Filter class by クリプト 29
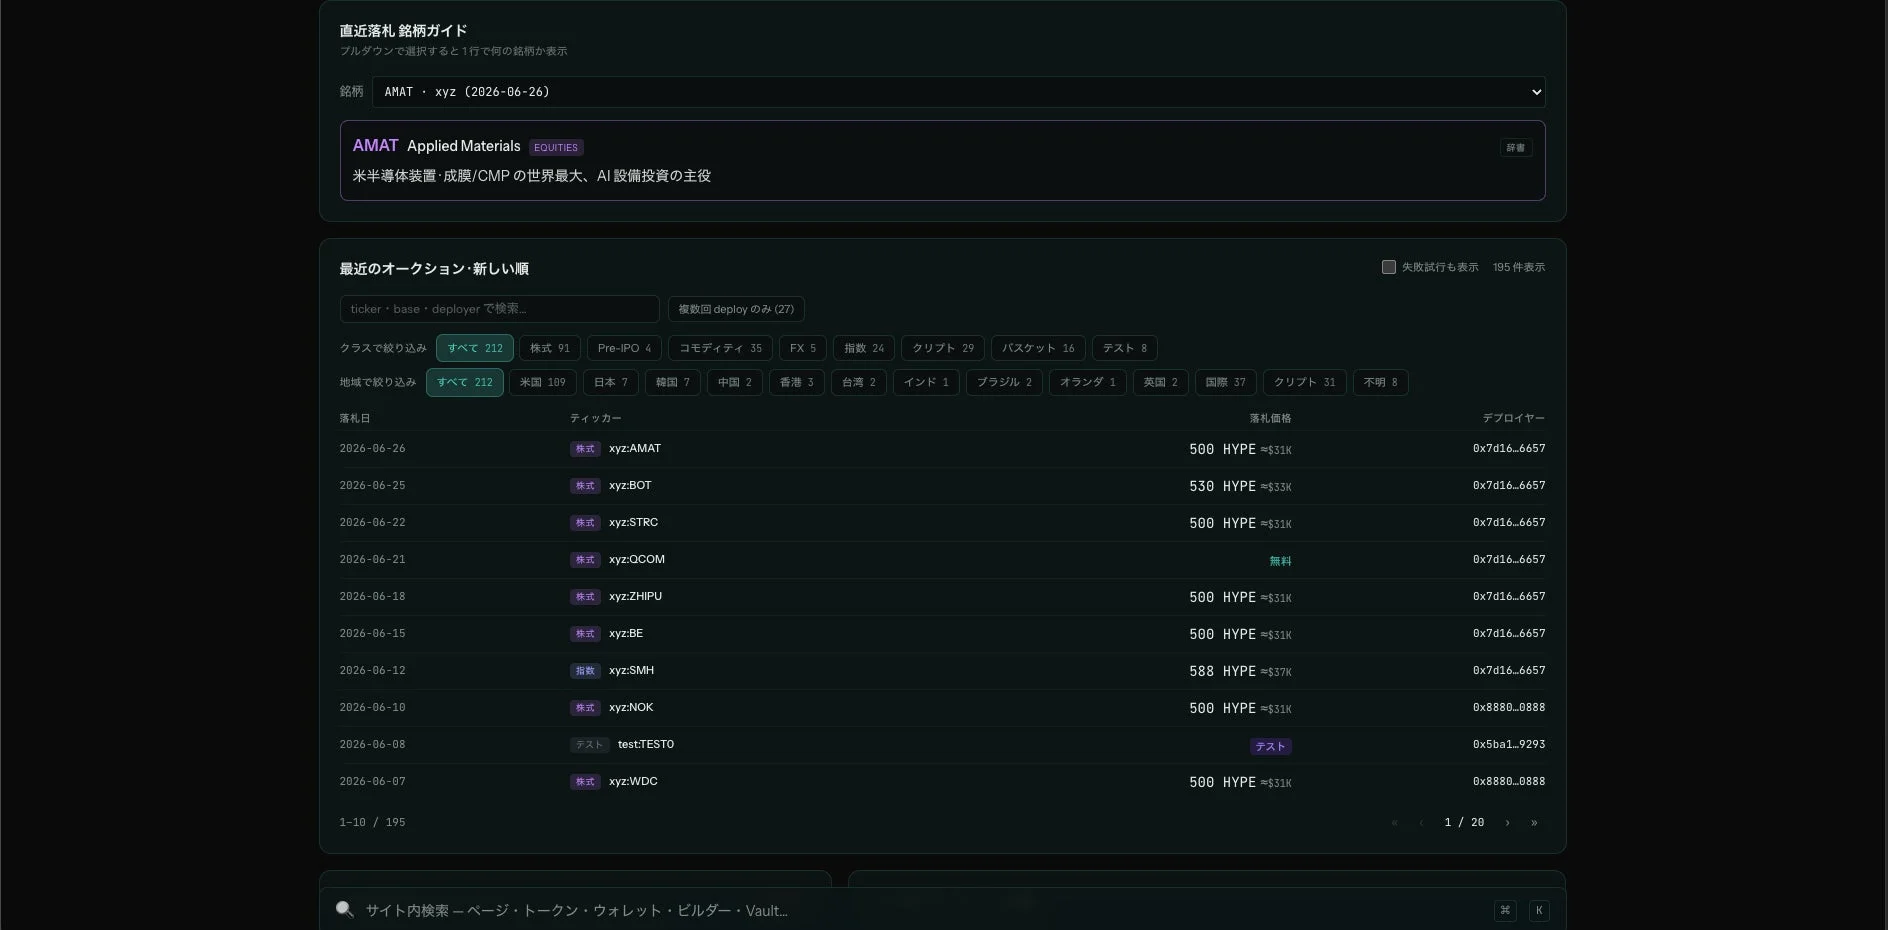 (x=943, y=348)
